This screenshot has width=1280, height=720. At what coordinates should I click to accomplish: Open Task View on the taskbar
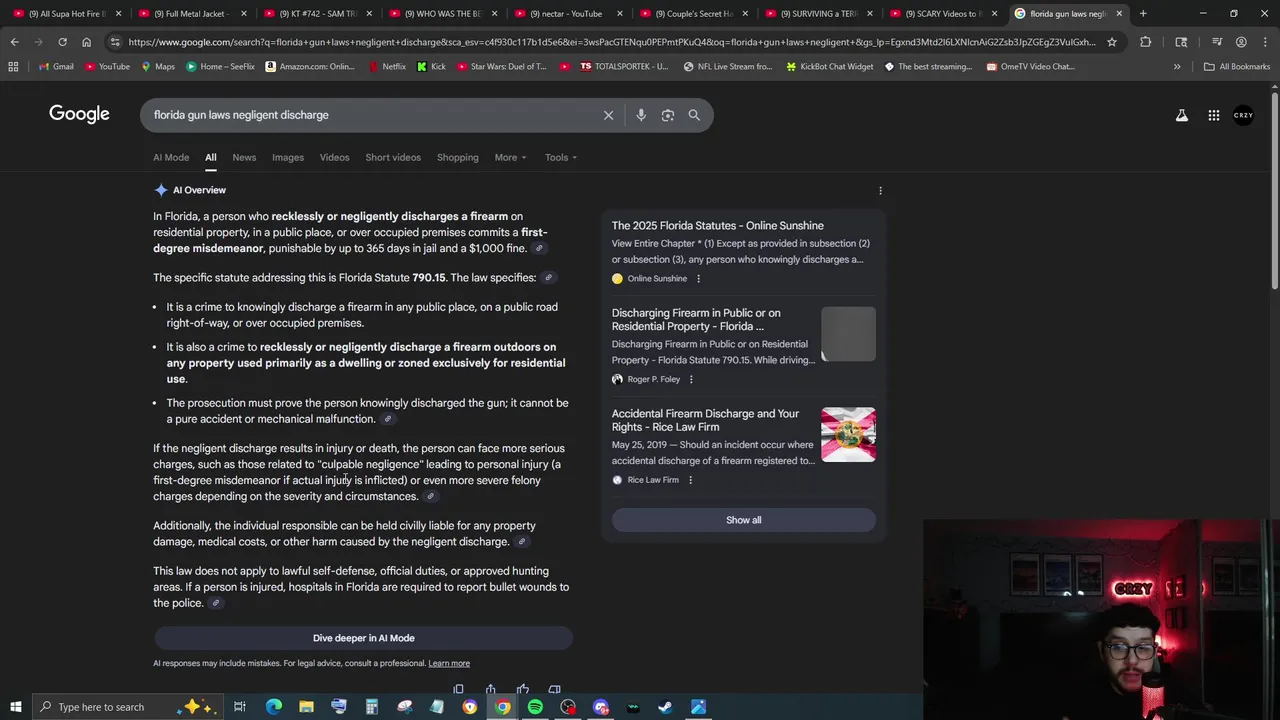point(240,707)
